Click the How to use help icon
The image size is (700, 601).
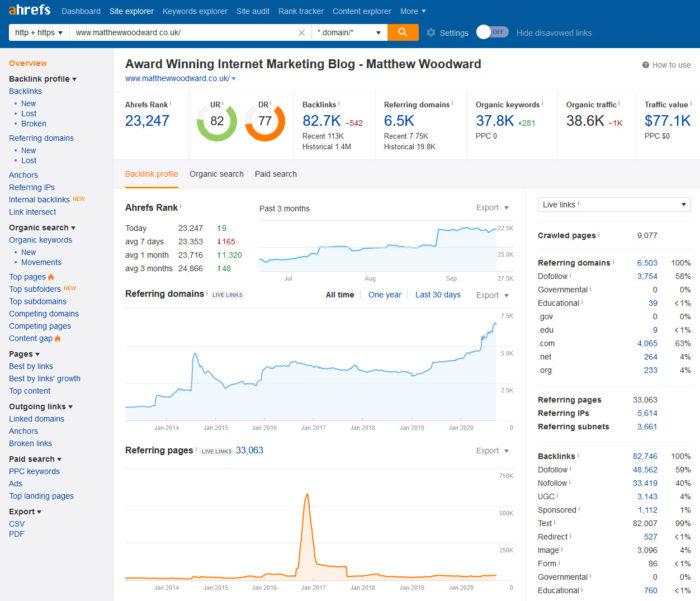coord(646,65)
